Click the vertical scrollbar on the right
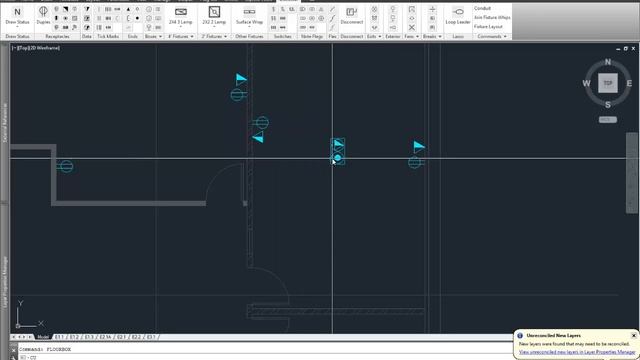This screenshot has height=360, width=640. pyautogui.click(x=632, y=172)
